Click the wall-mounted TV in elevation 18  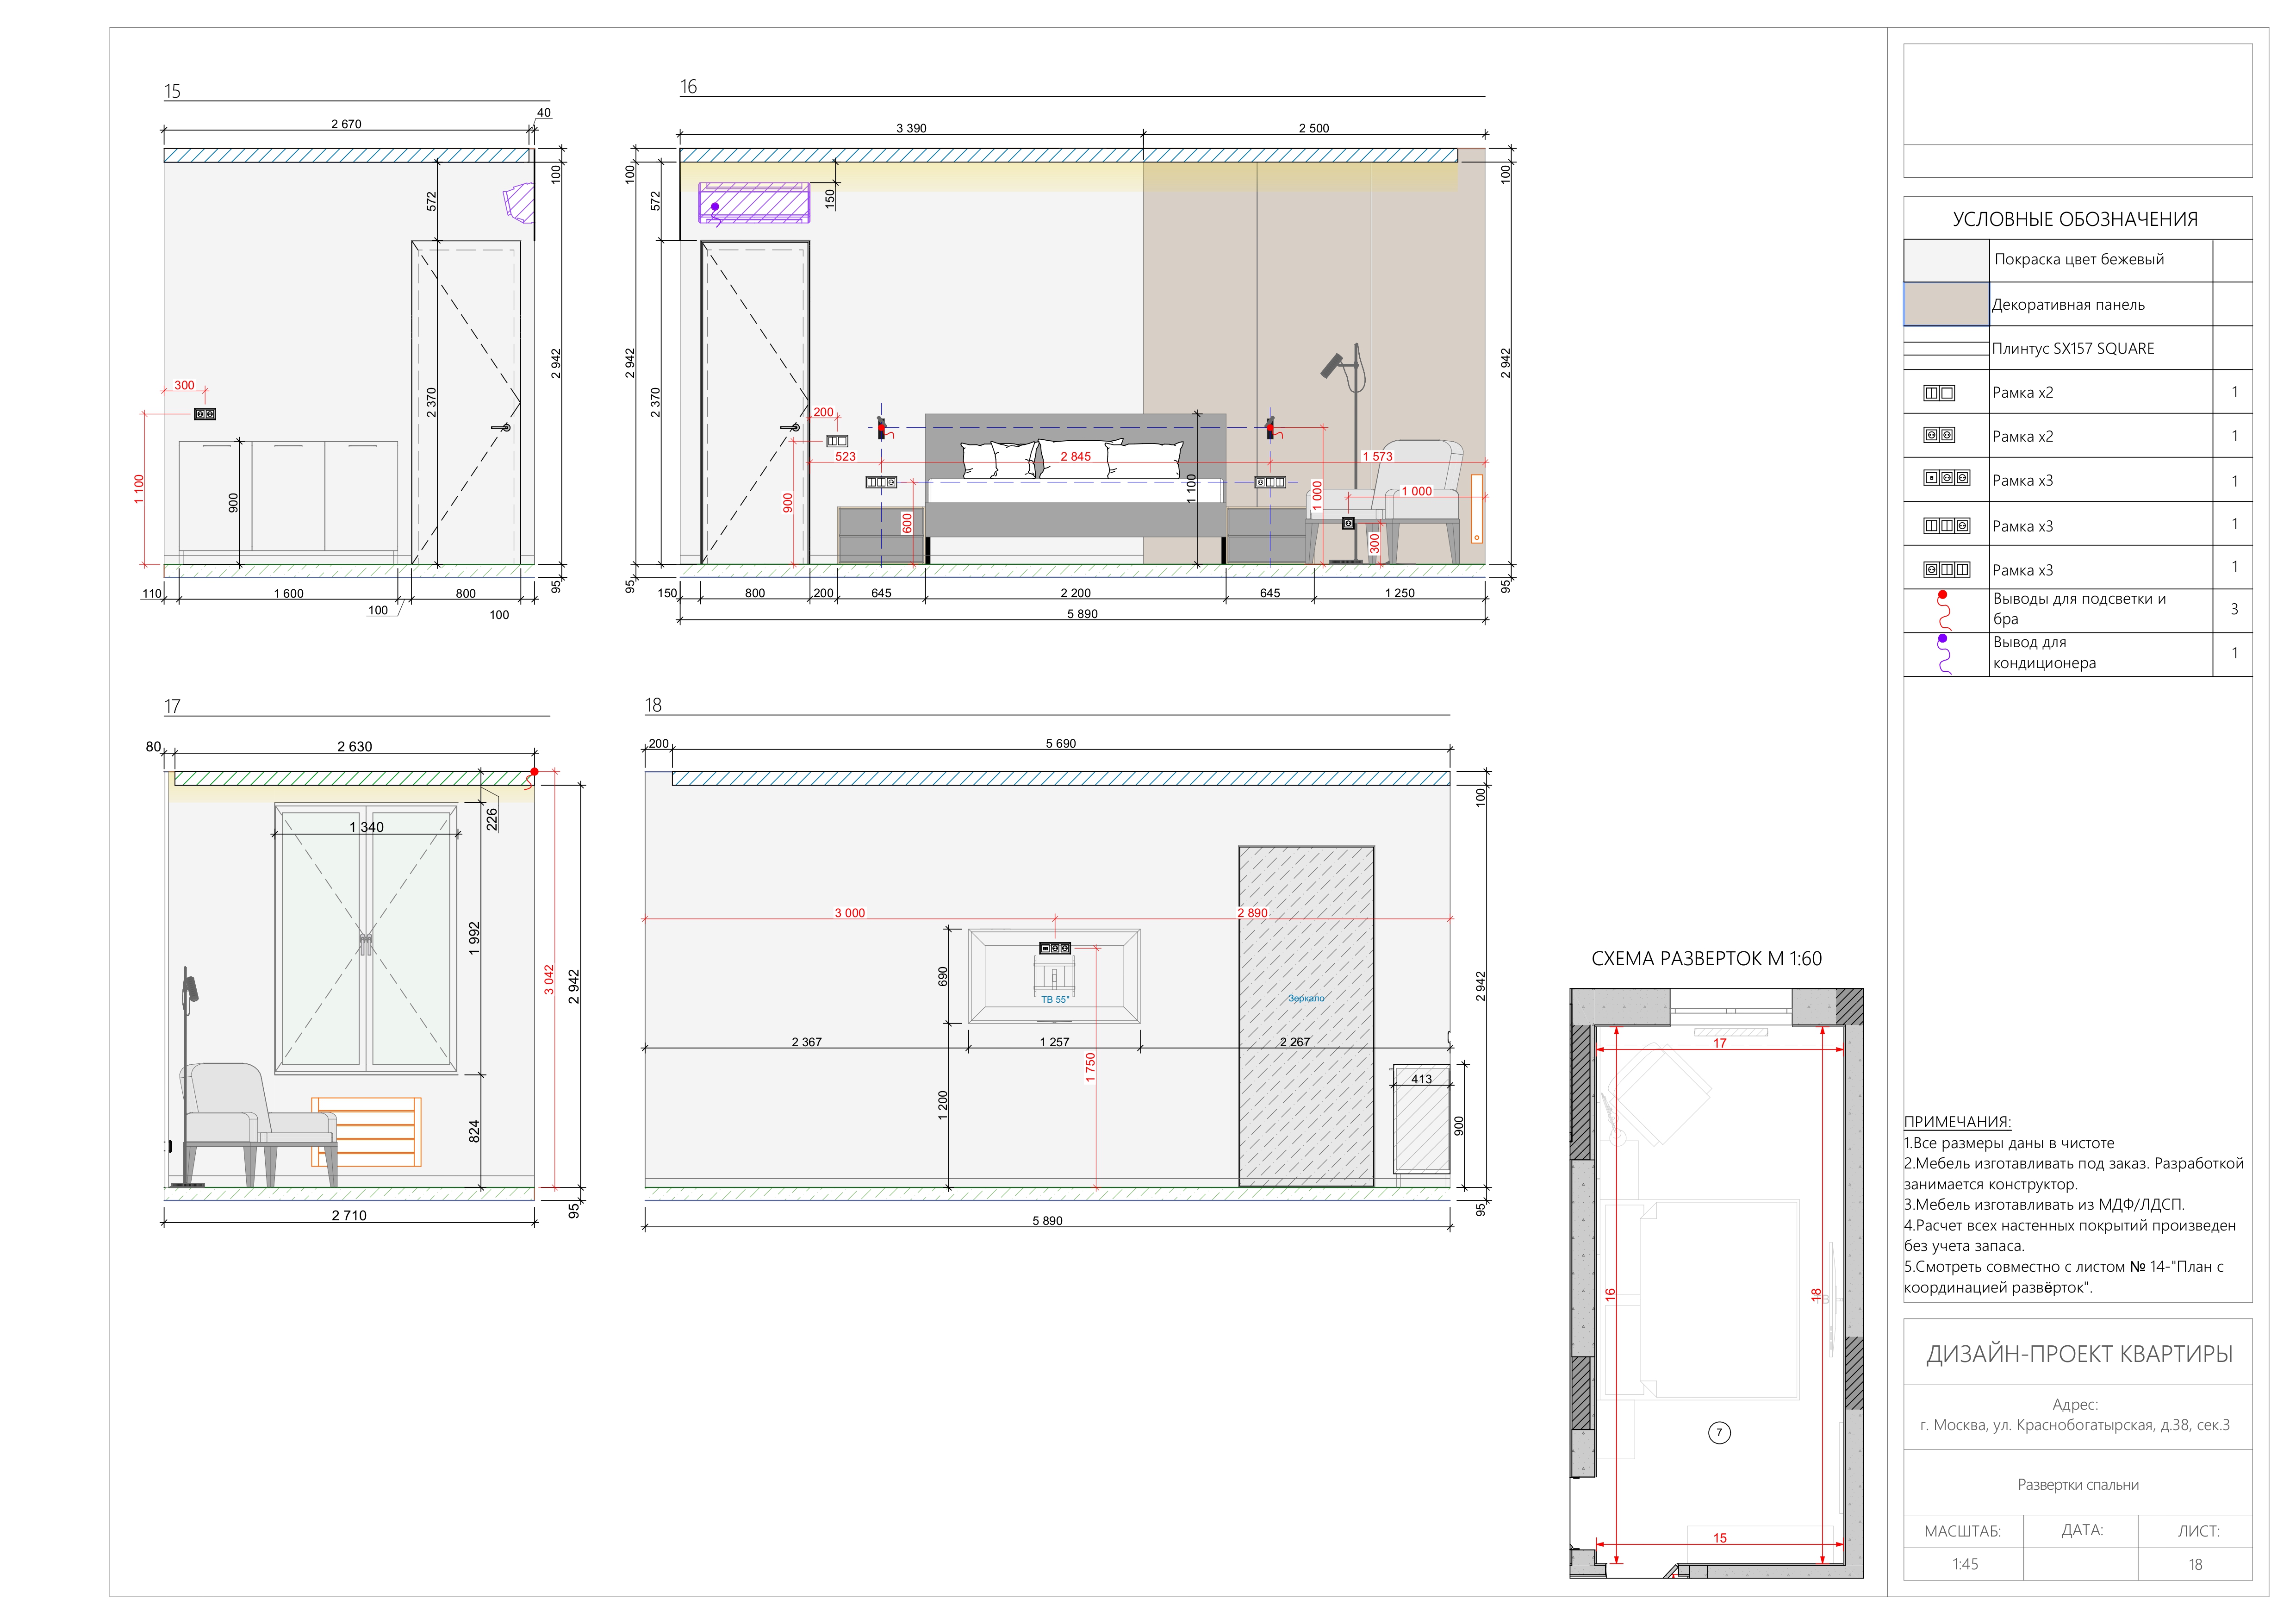tap(1054, 976)
